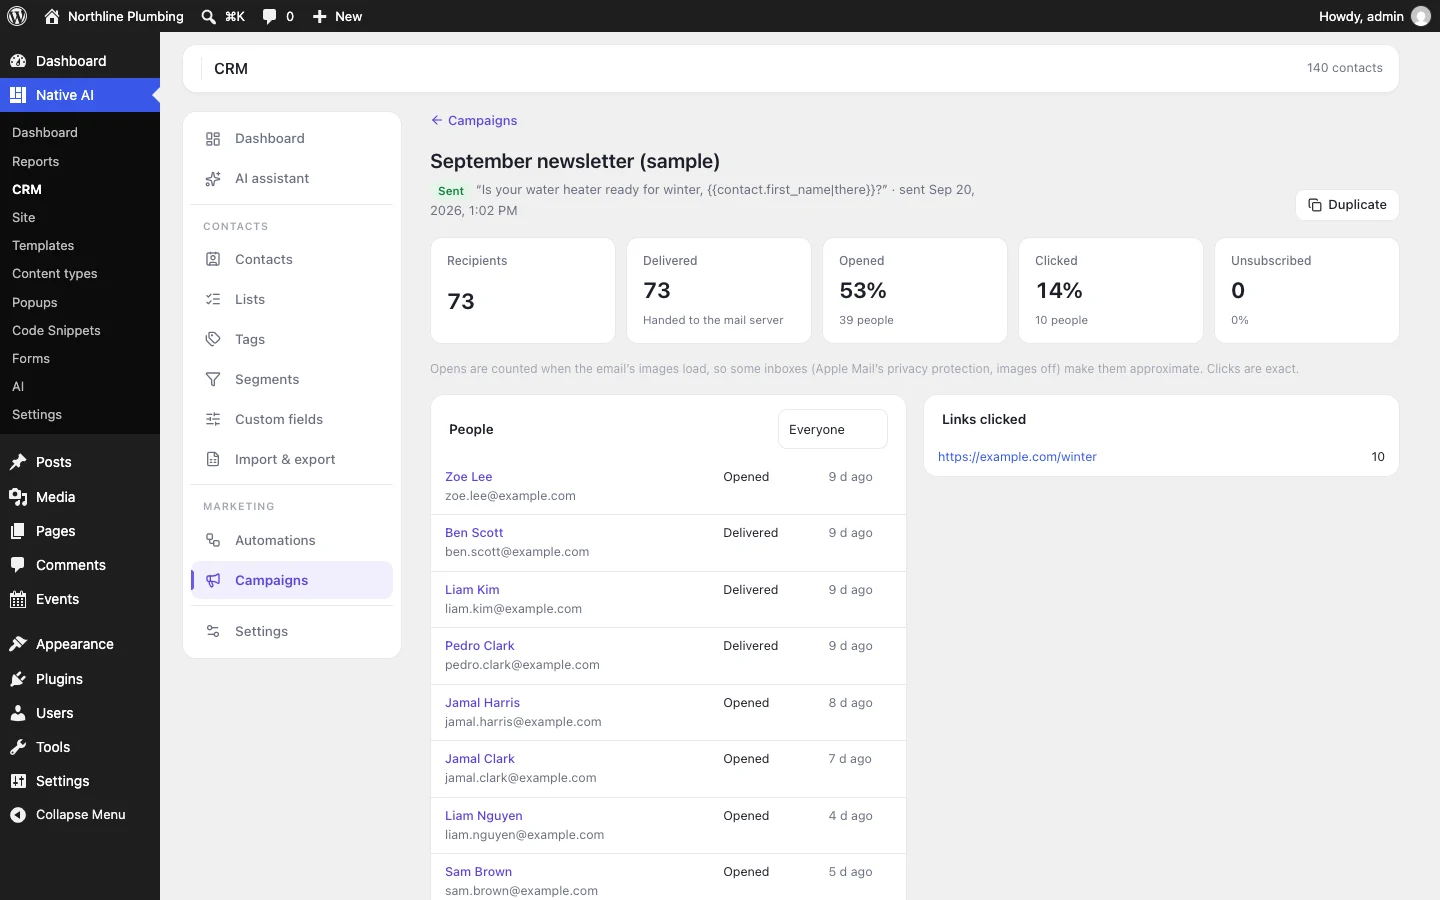Click the Pages icon in sidebar
1440x900 pixels.
click(18, 531)
